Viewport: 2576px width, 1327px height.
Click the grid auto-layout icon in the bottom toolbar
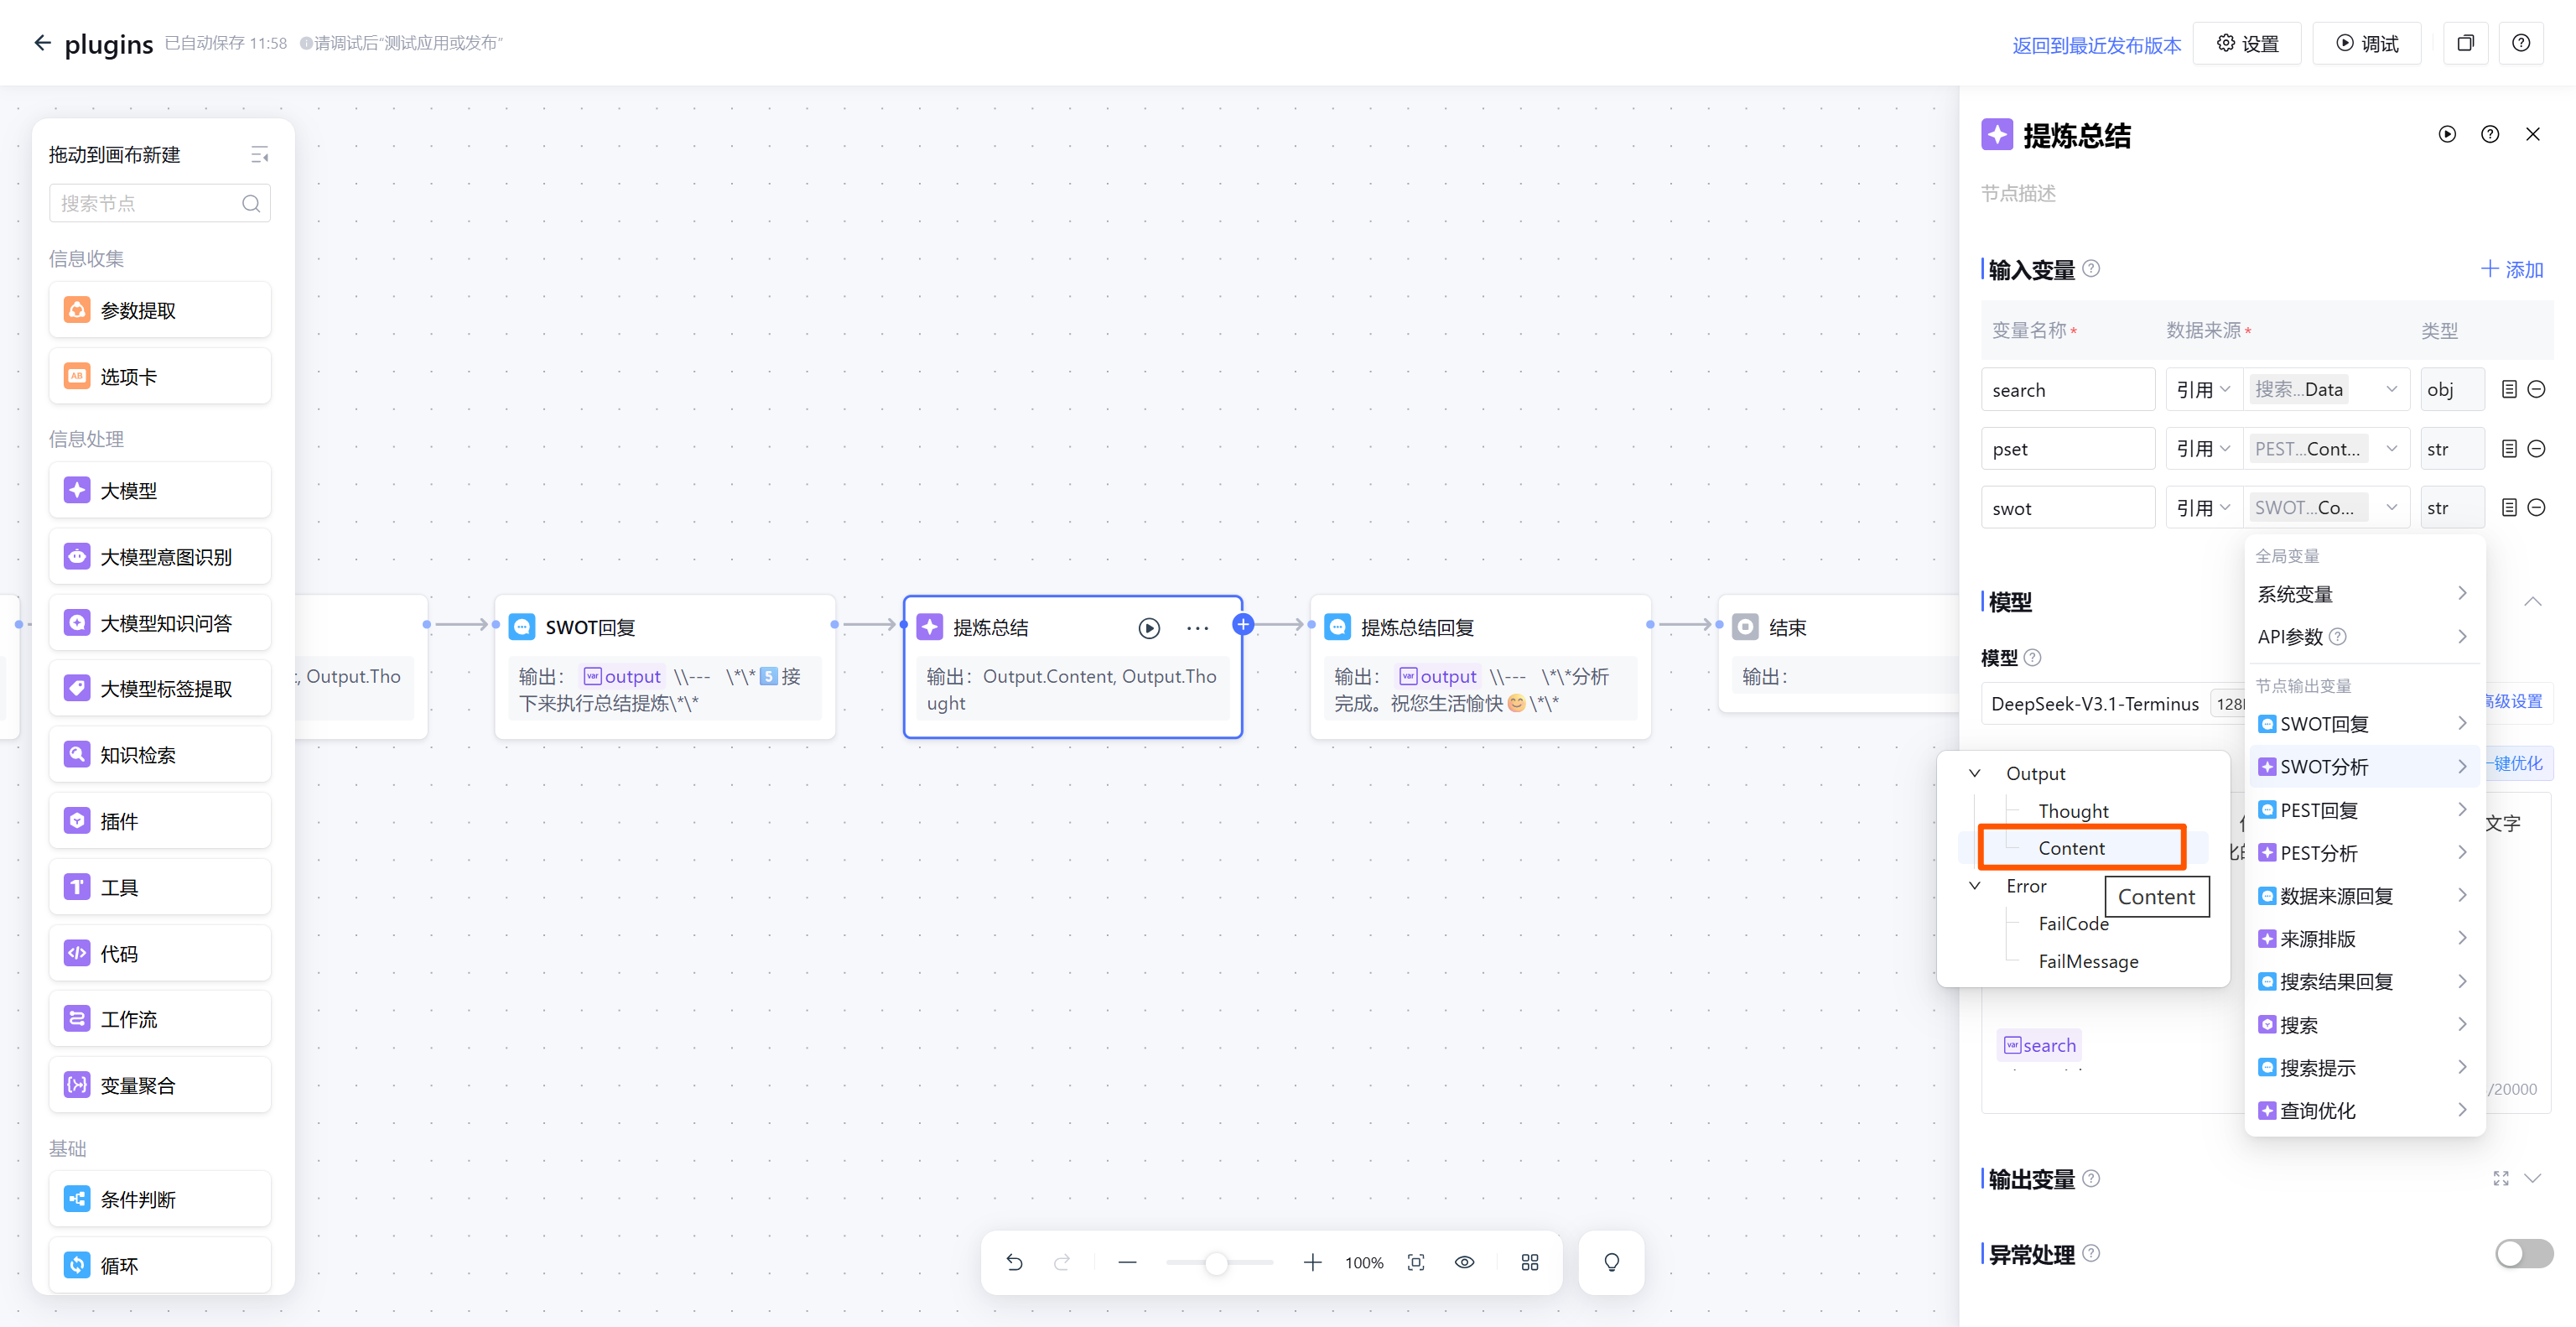coord(1529,1262)
